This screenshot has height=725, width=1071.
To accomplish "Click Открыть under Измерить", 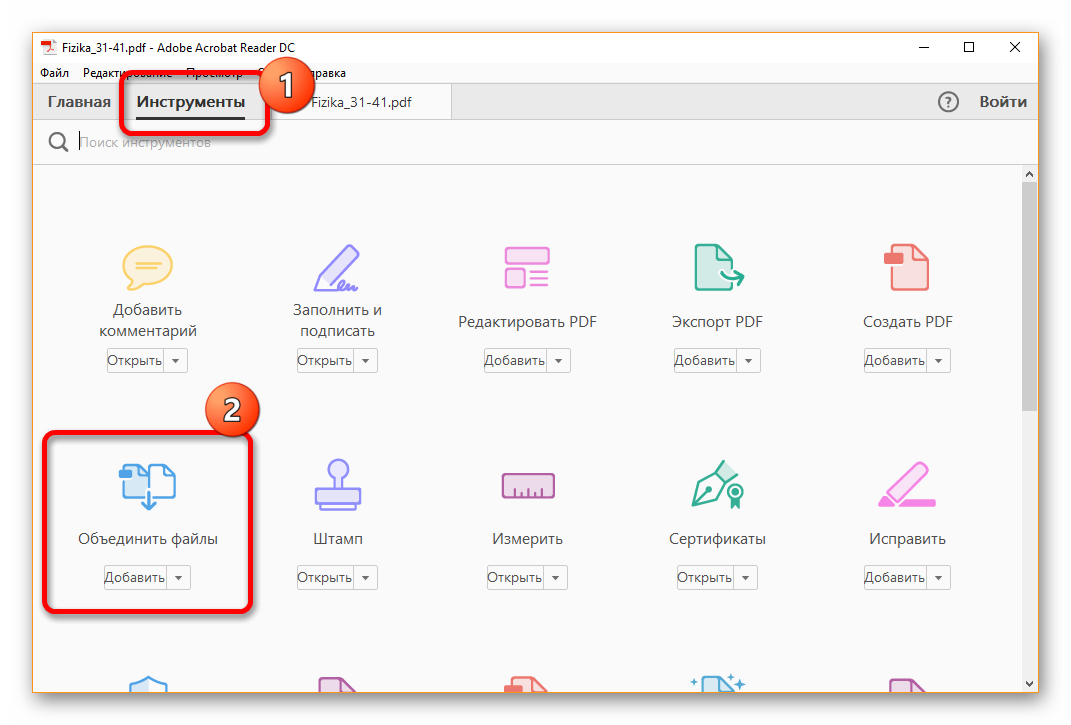I will pyautogui.click(x=515, y=578).
